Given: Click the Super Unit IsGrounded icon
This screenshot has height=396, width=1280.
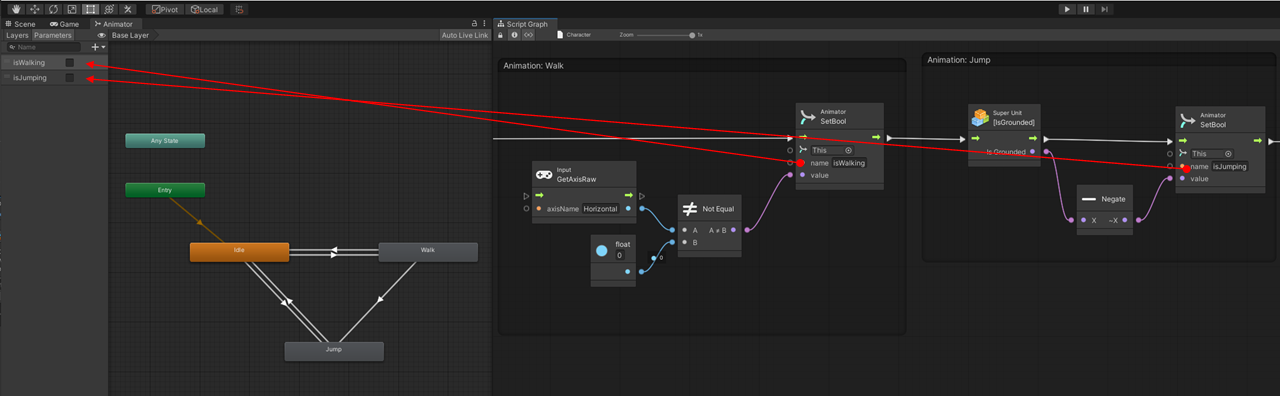Looking at the screenshot, I should pos(980,118).
